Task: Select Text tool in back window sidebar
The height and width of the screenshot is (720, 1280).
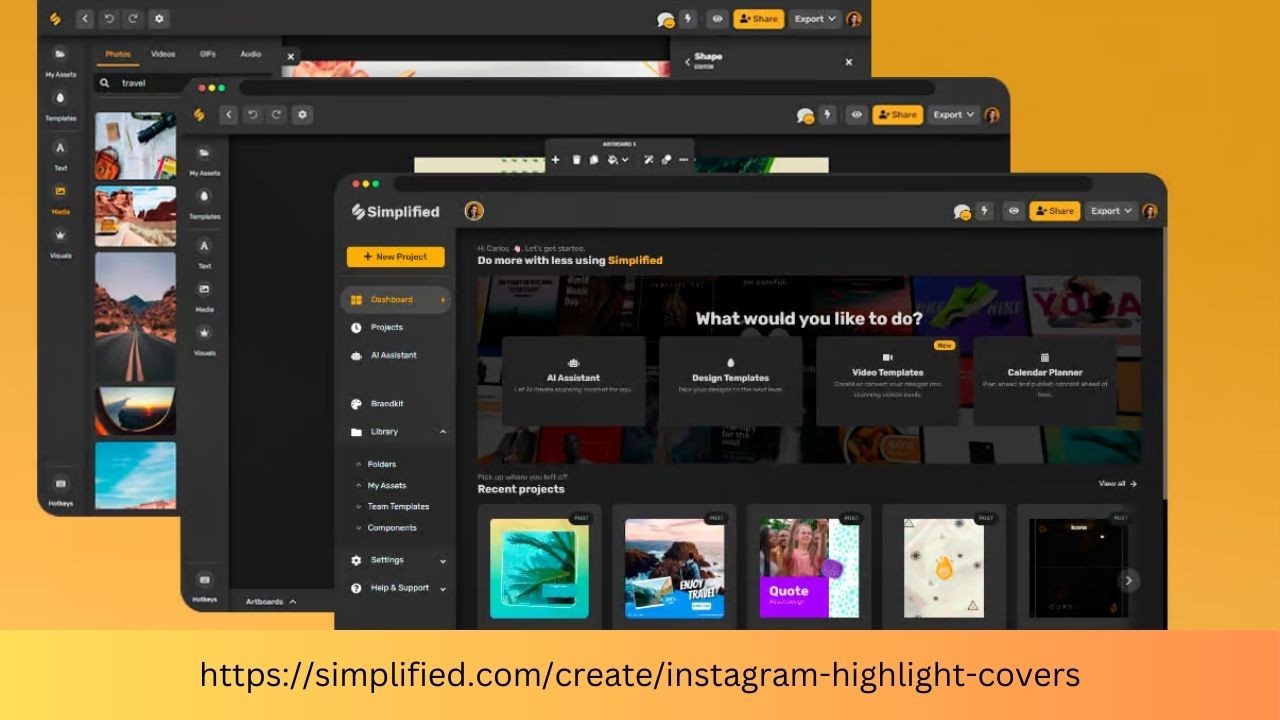Action: [x=60, y=156]
